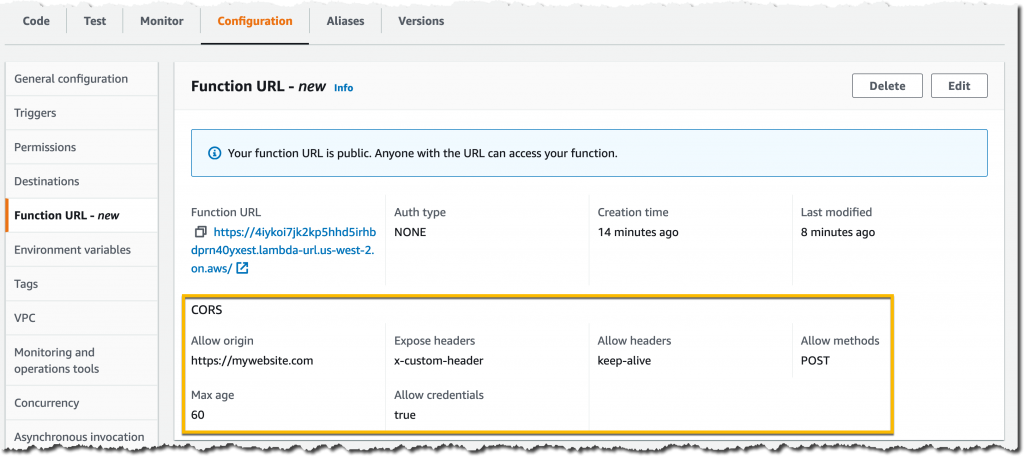The image size is (1024, 457).
Task: Open General configuration in the sidebar
Action: click(x=71, y=79)
